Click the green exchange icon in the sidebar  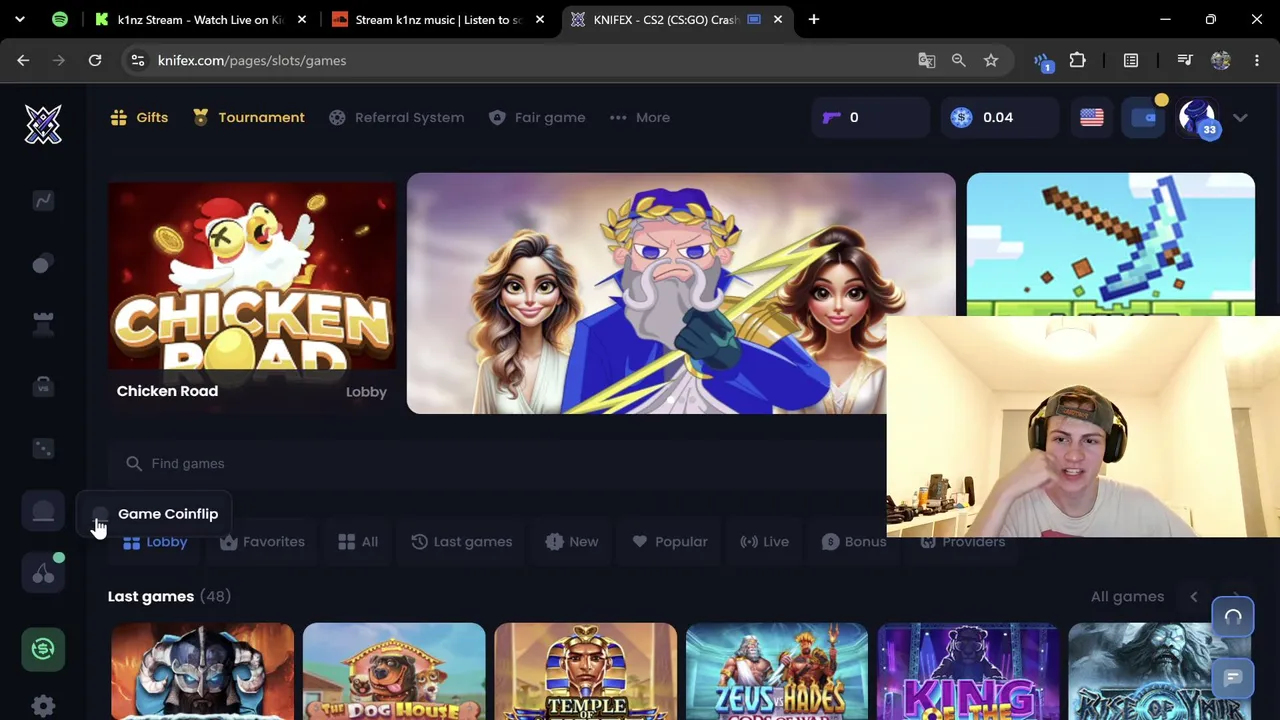tap(43, 649)
